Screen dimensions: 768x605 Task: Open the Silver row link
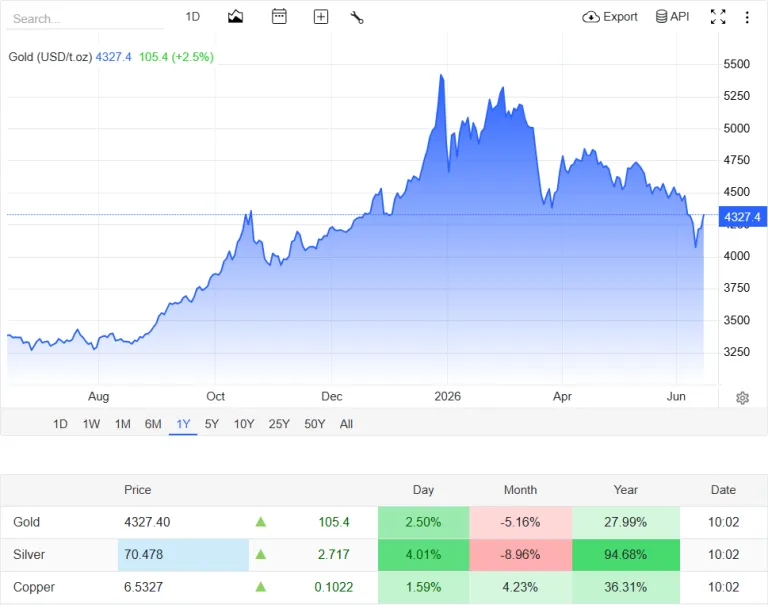[29, 555]
